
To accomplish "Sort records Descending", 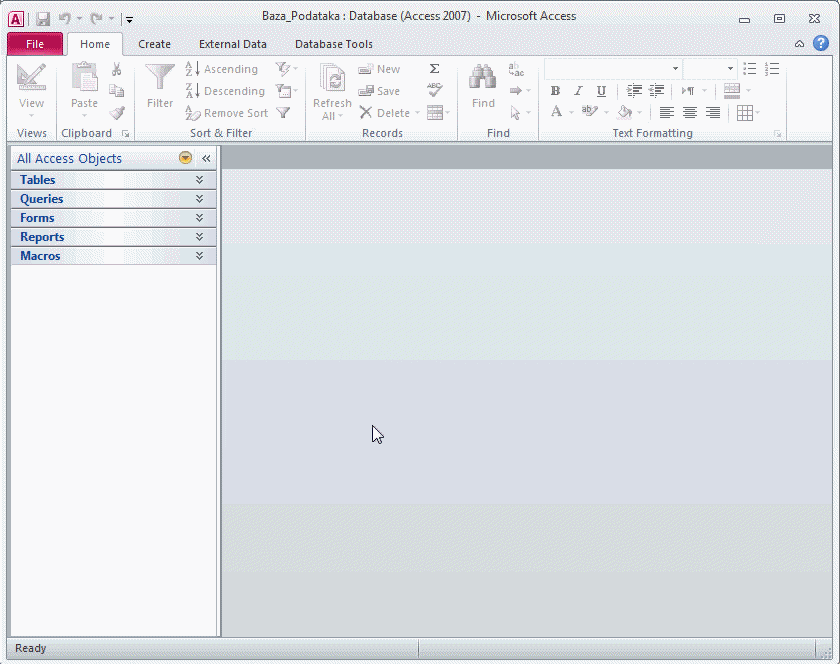I will tap(225, 91).
